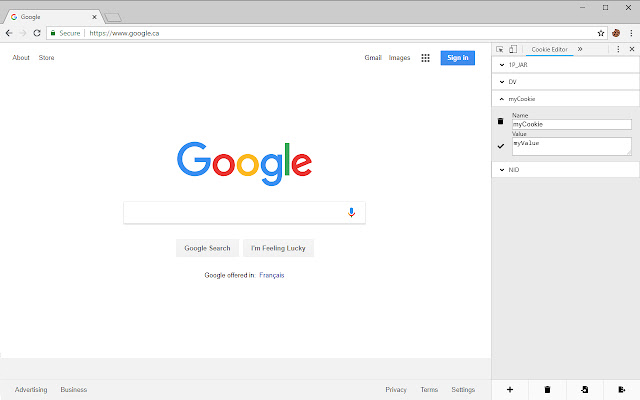Open the Terms footer link
This screenshot has height=400, width=640.
tap(429, 390)
